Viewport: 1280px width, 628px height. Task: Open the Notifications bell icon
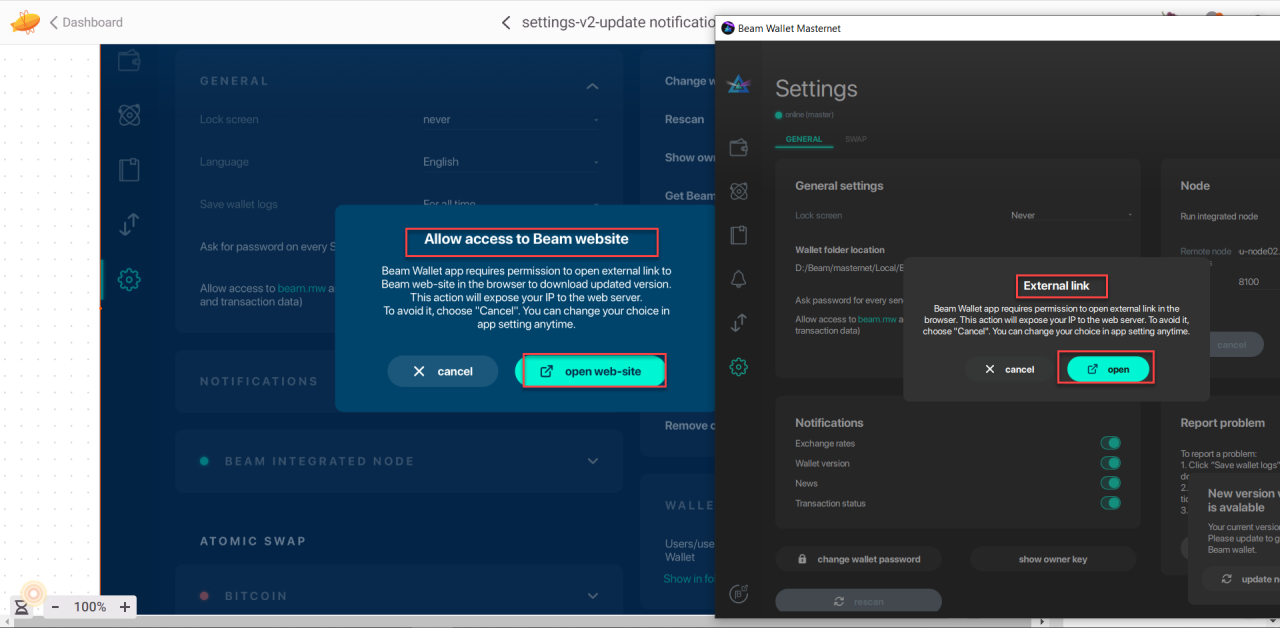click(738, 281)
